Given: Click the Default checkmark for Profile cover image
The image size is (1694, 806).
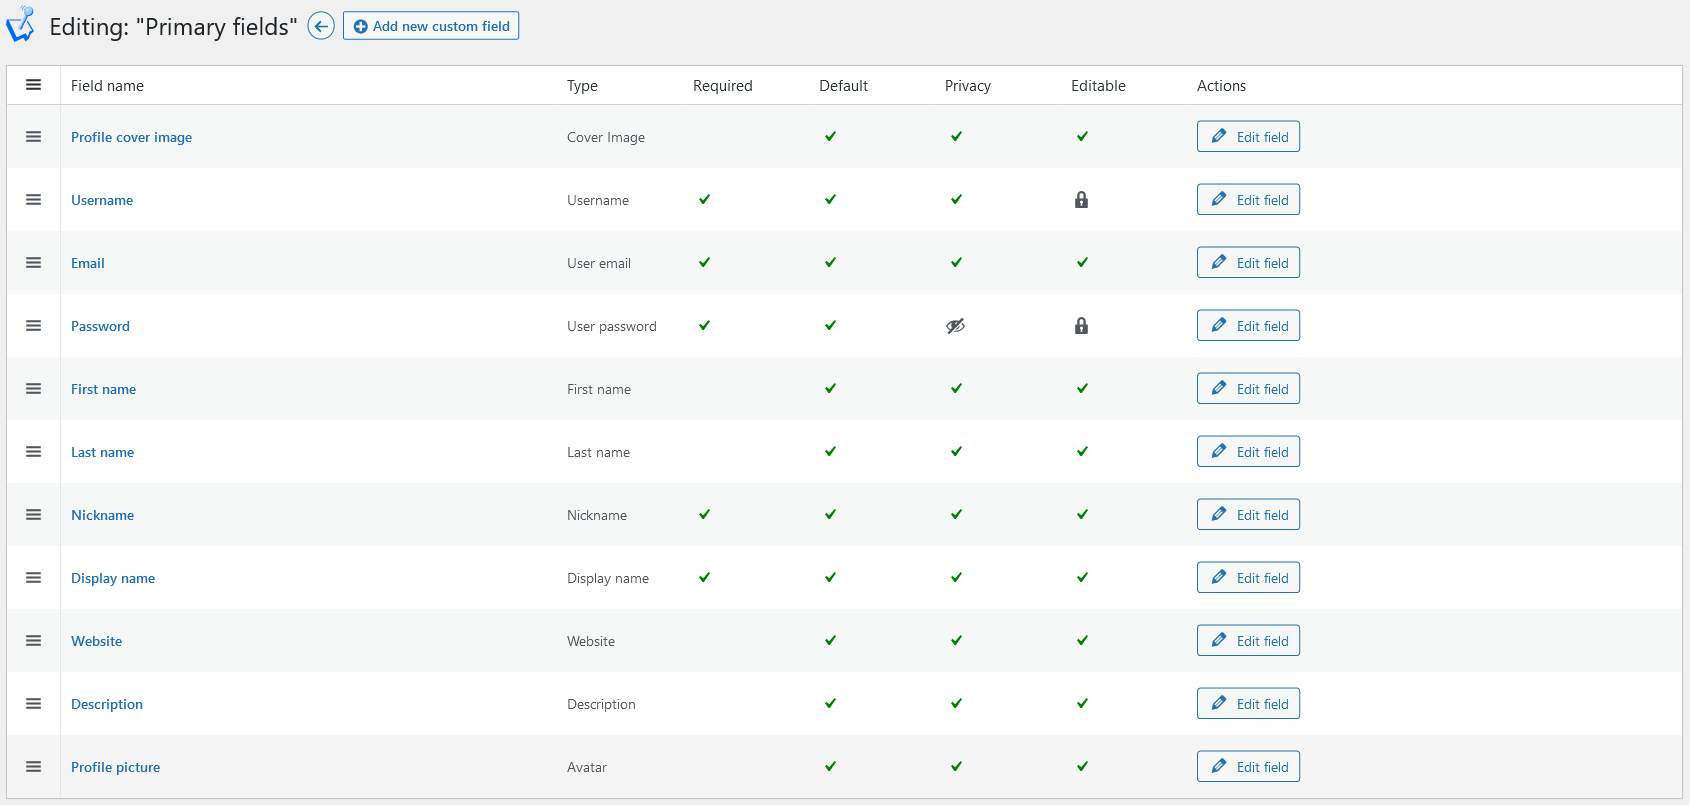Looking at the screenshot, I should point(831,136).
